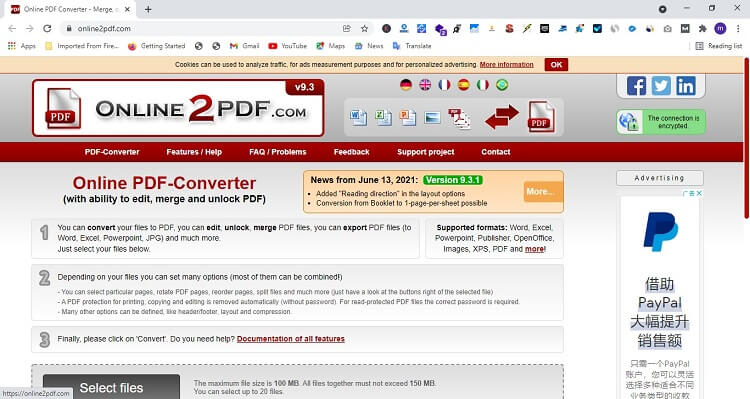Image resolution: width=750 pixels, height=399 pixels.
Task: Accept cookies with OK button
Action: 556,65
